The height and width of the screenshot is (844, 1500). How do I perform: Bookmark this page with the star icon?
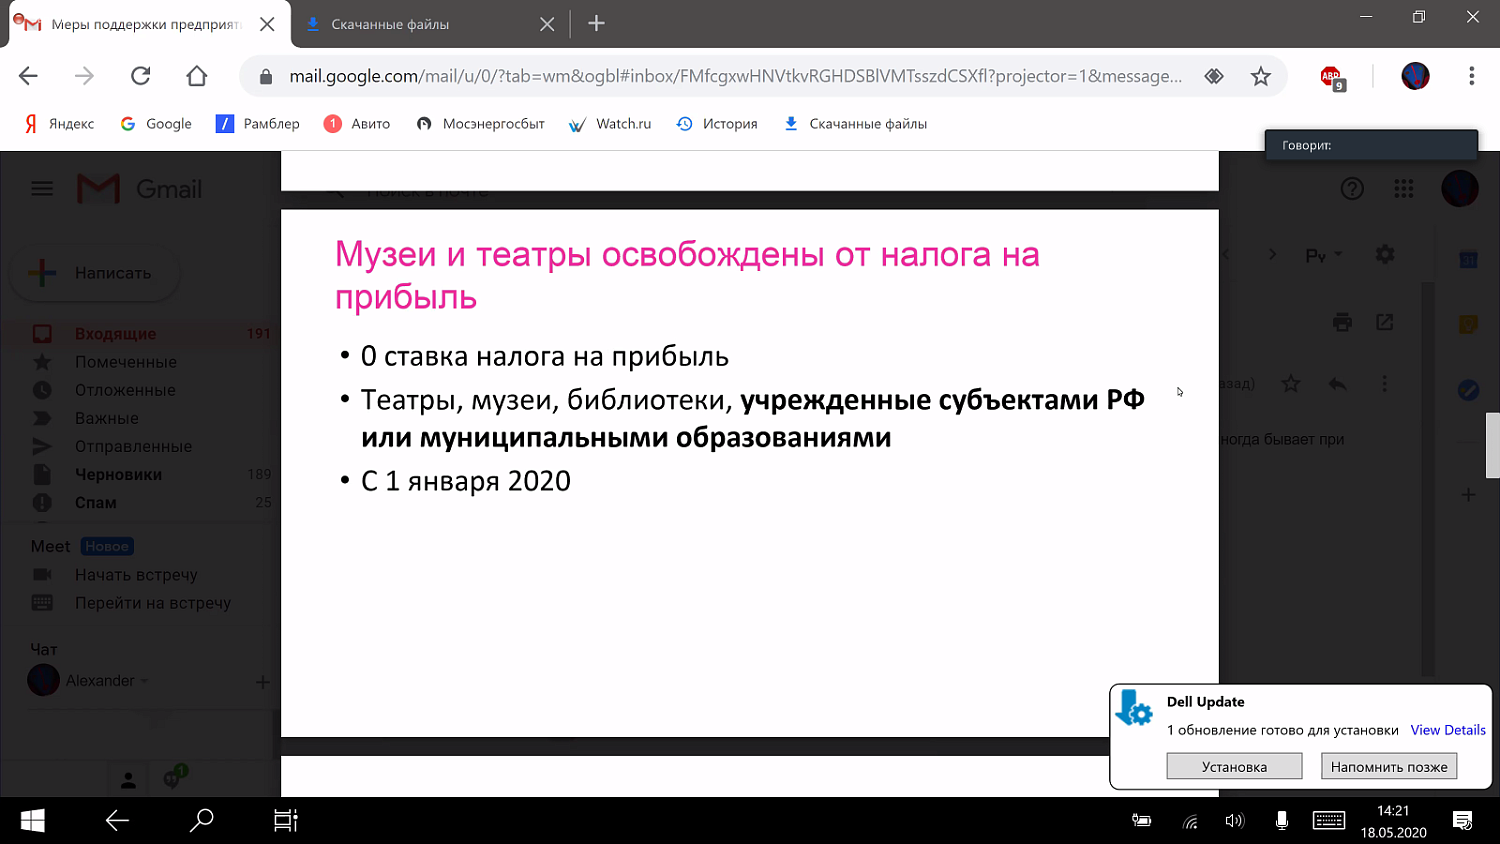(1261, 76)
